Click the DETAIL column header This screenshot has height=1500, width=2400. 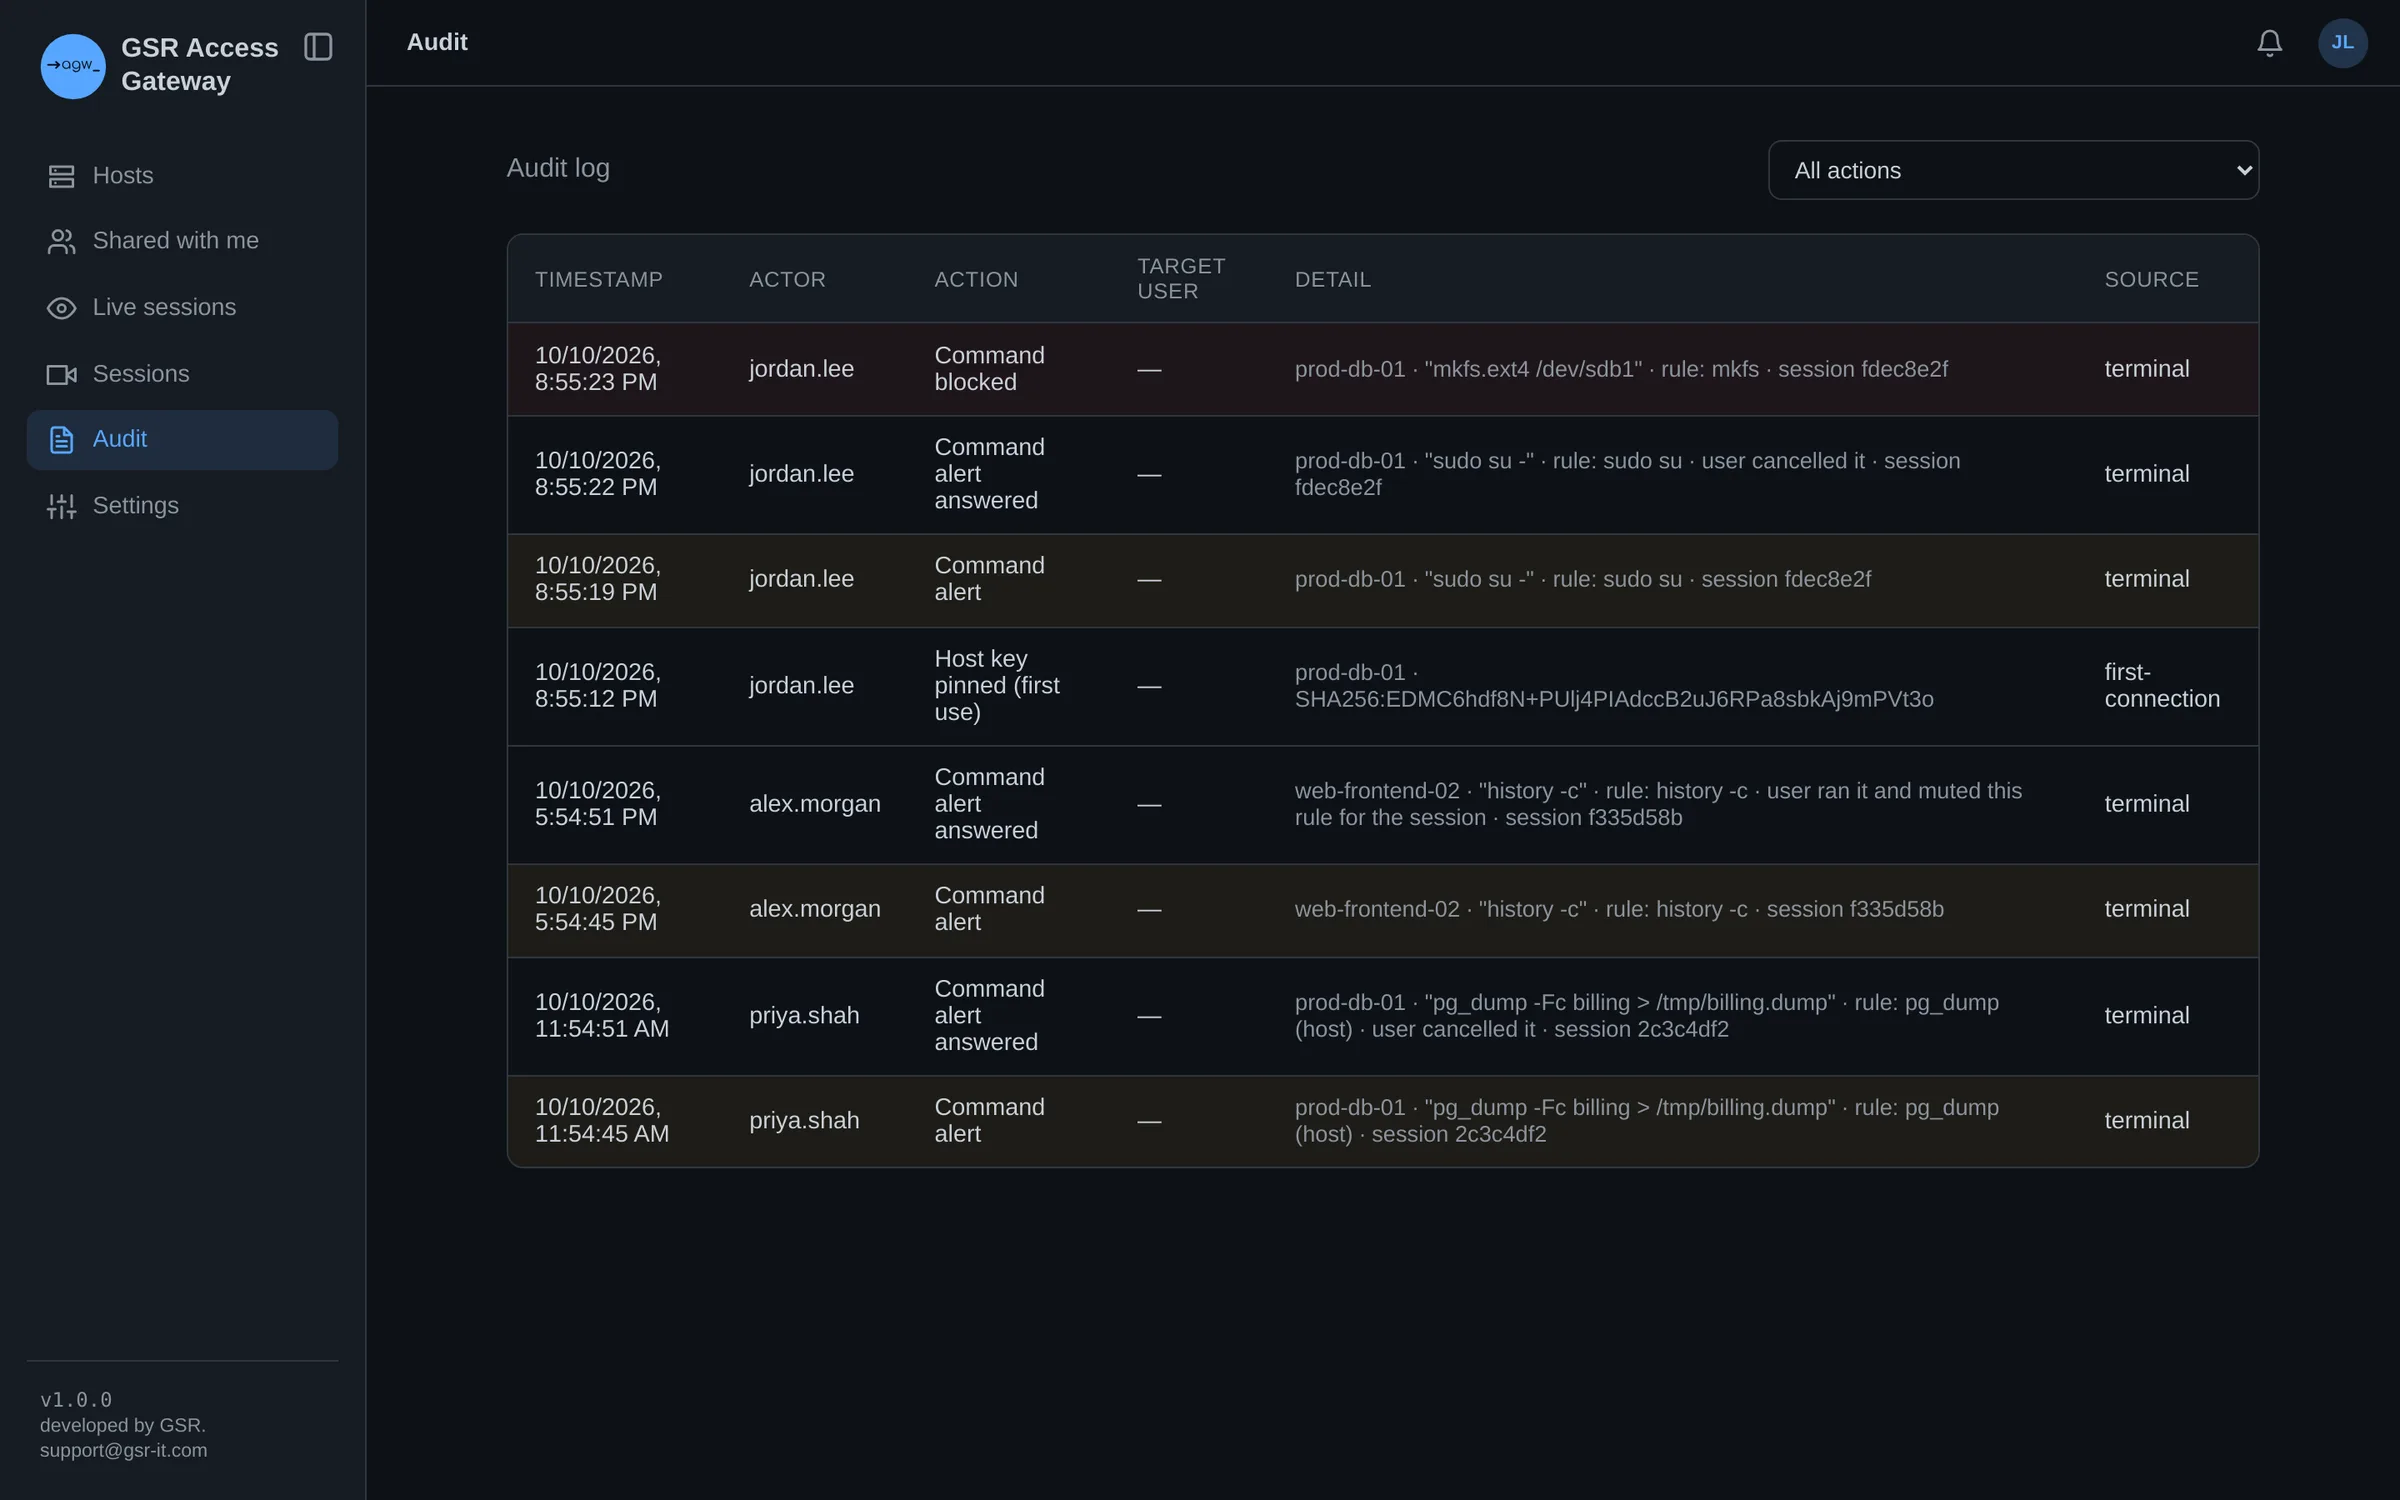coord(1332,280)
